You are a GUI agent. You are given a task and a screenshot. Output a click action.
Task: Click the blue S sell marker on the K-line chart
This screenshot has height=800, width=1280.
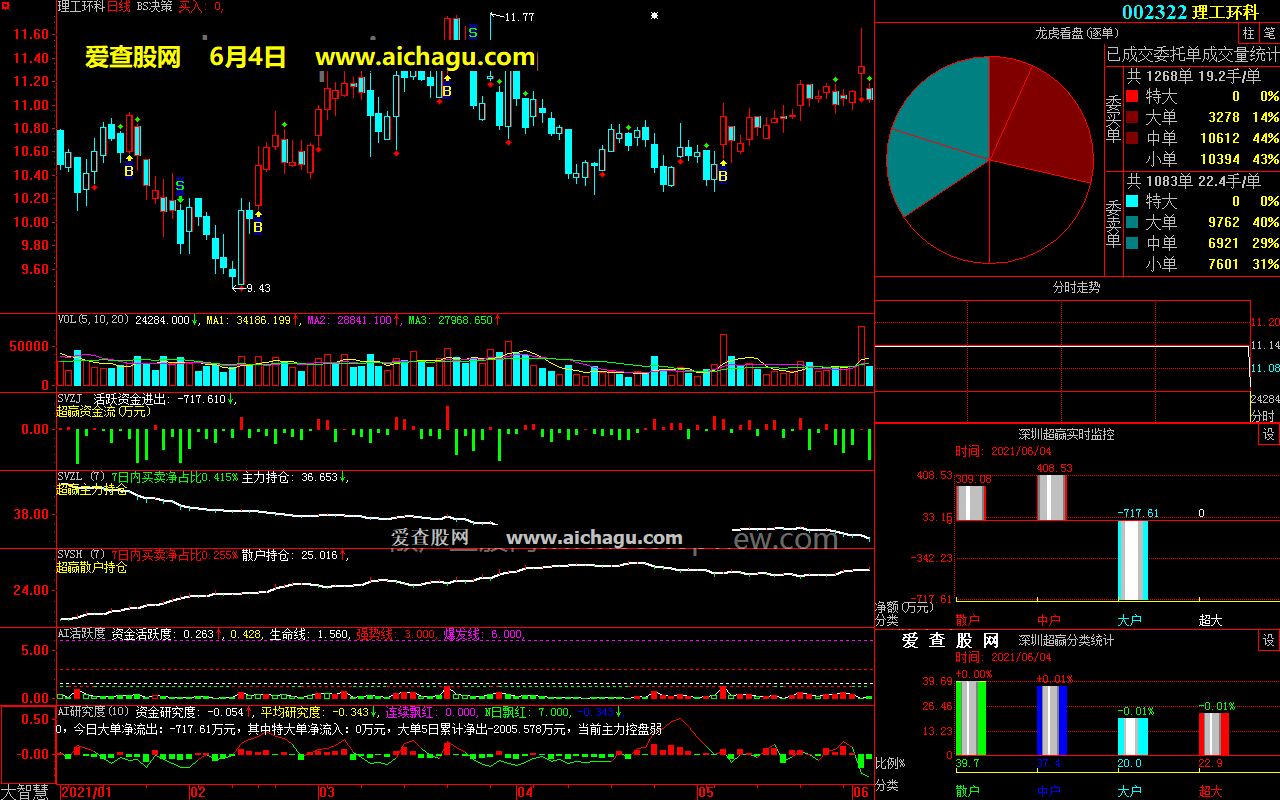180,186
